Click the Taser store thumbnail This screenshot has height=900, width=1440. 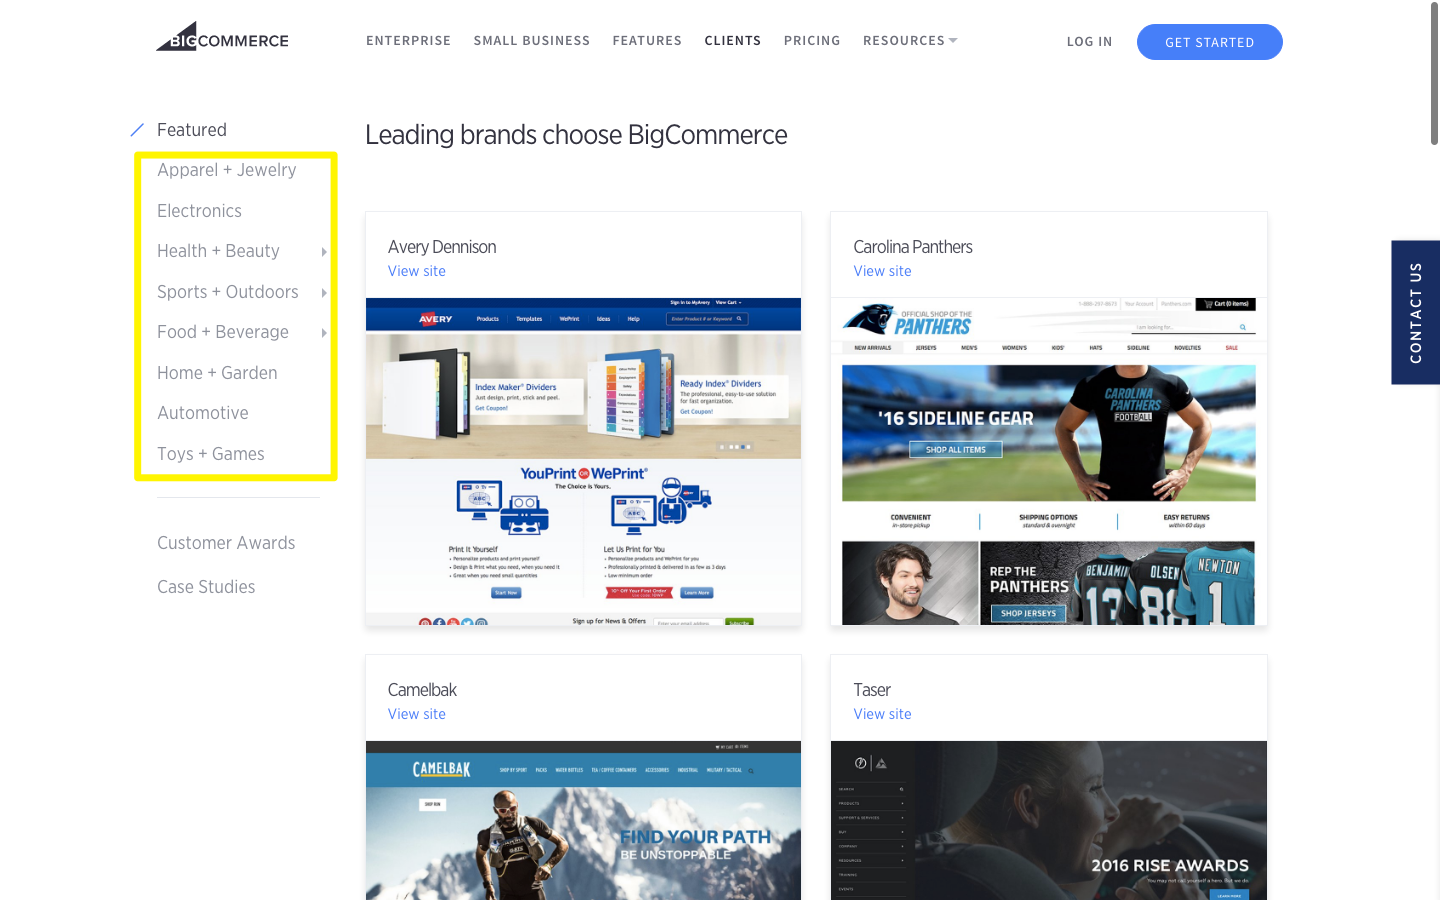pos(1048,820)
